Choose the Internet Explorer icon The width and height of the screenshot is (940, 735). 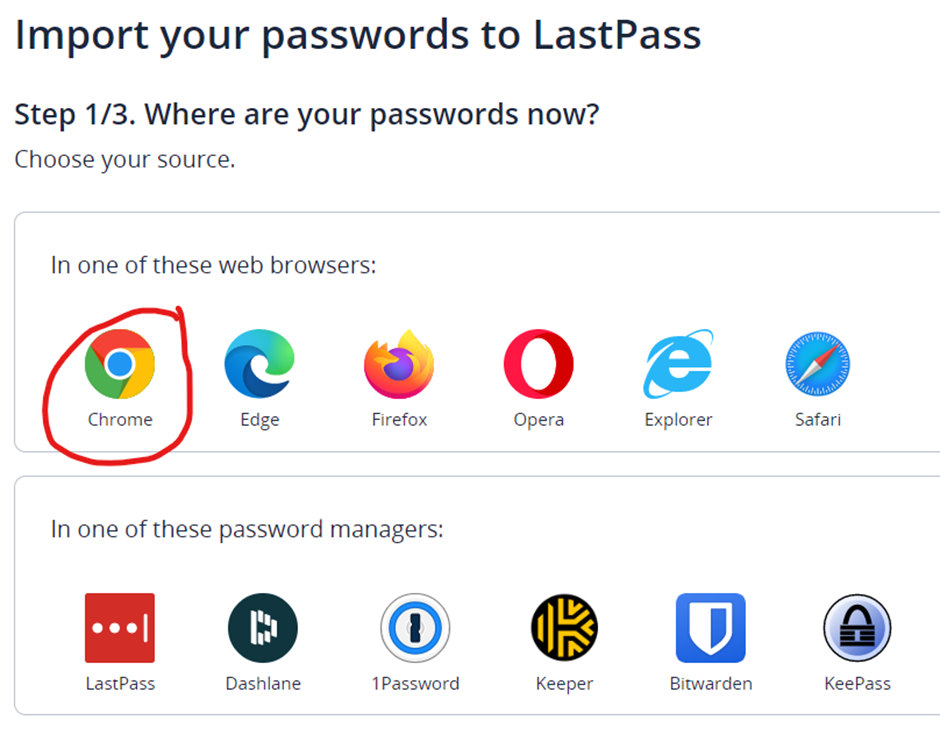click(678, 364)
